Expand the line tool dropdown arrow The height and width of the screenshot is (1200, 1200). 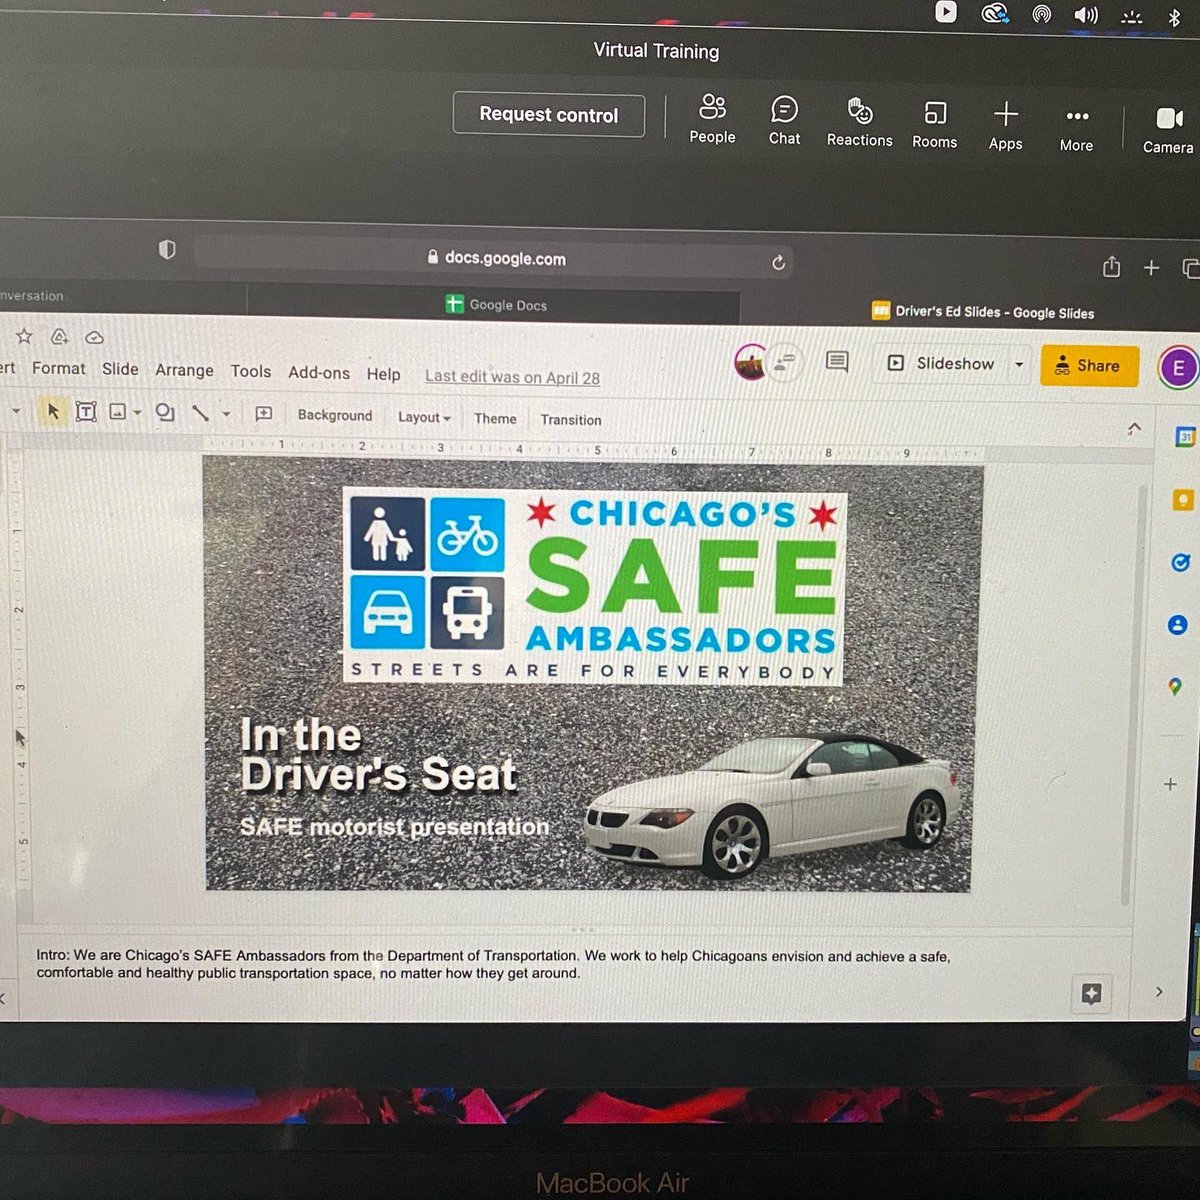[x=226, y=414]
